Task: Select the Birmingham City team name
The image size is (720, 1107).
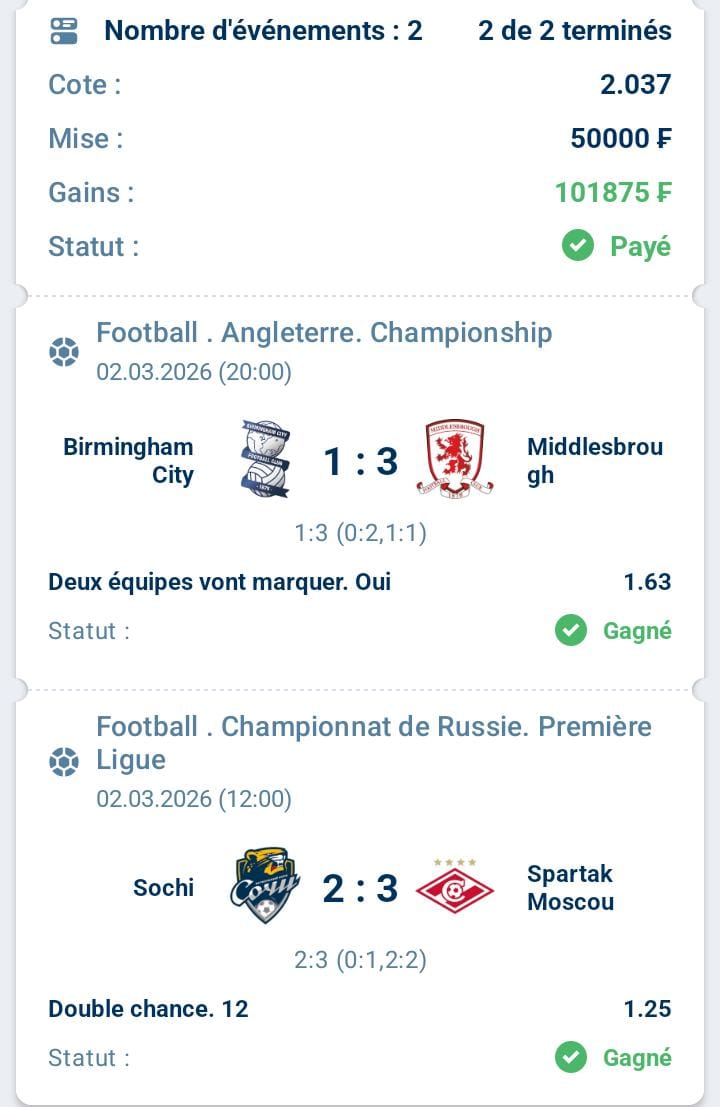Action: (129, 460)
